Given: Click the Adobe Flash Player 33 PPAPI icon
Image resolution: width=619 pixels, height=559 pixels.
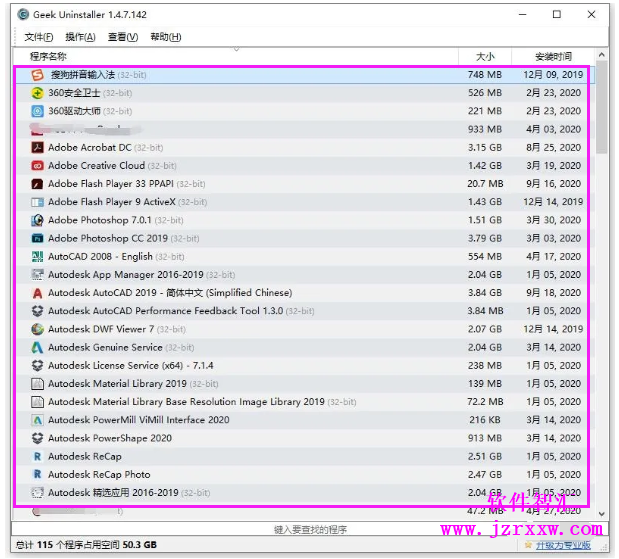Looking at the screenshot, I should tap(37, 184).
